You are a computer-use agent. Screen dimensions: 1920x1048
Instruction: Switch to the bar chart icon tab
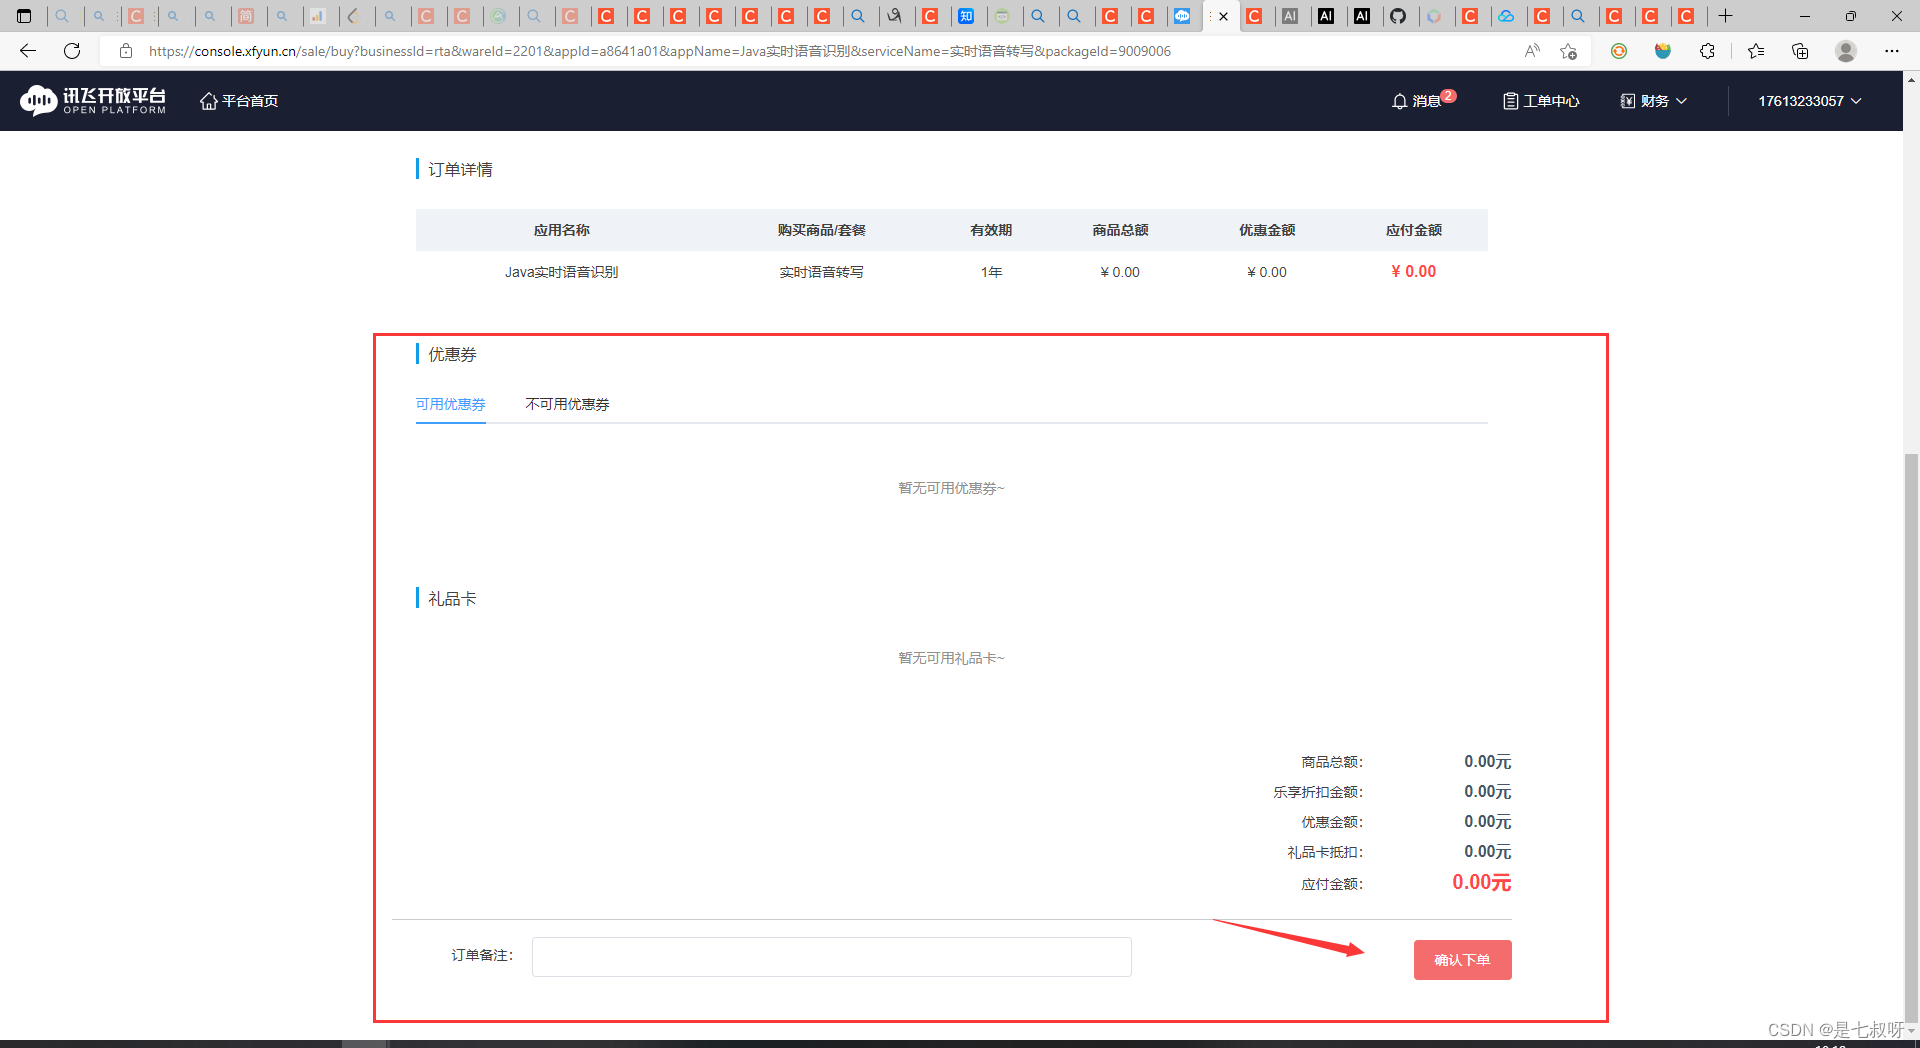[318, 16]
